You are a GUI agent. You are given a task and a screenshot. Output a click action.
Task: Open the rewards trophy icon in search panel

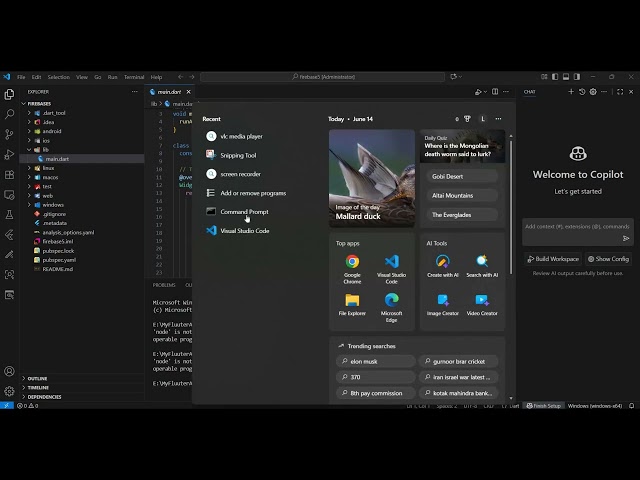coord(467,119)
